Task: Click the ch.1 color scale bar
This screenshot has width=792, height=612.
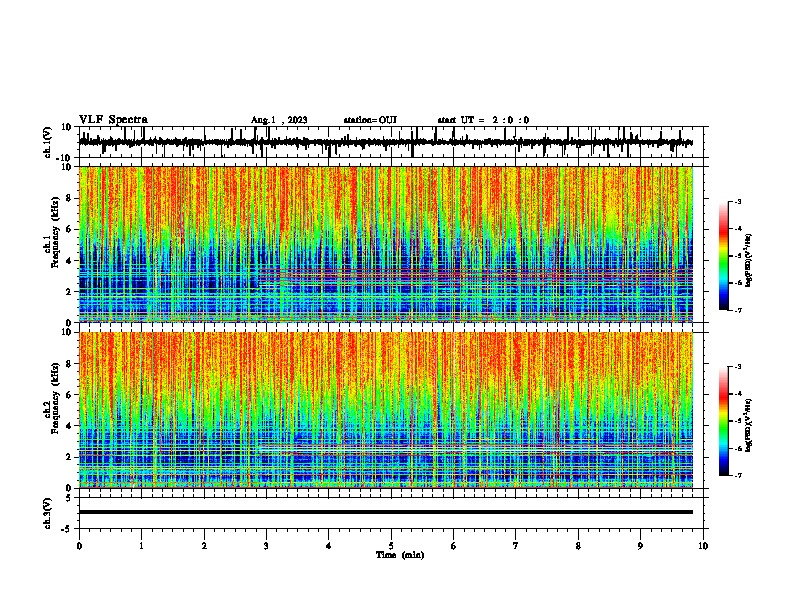Action: (x=723, y=256)
